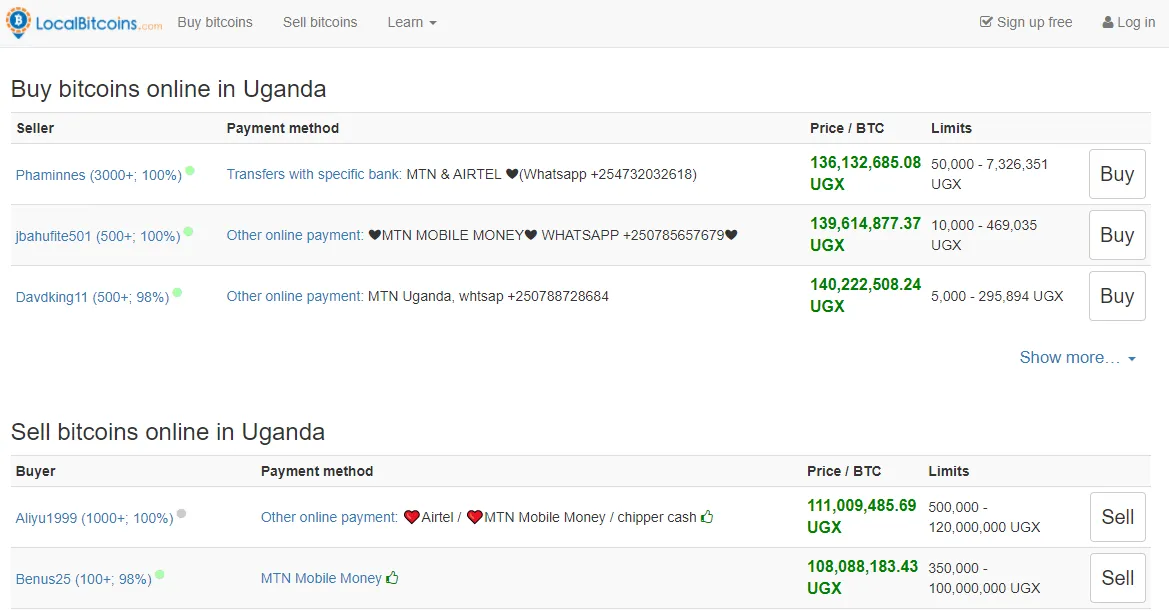
Task: Click the Seller column header
Action: click(35, 128)
